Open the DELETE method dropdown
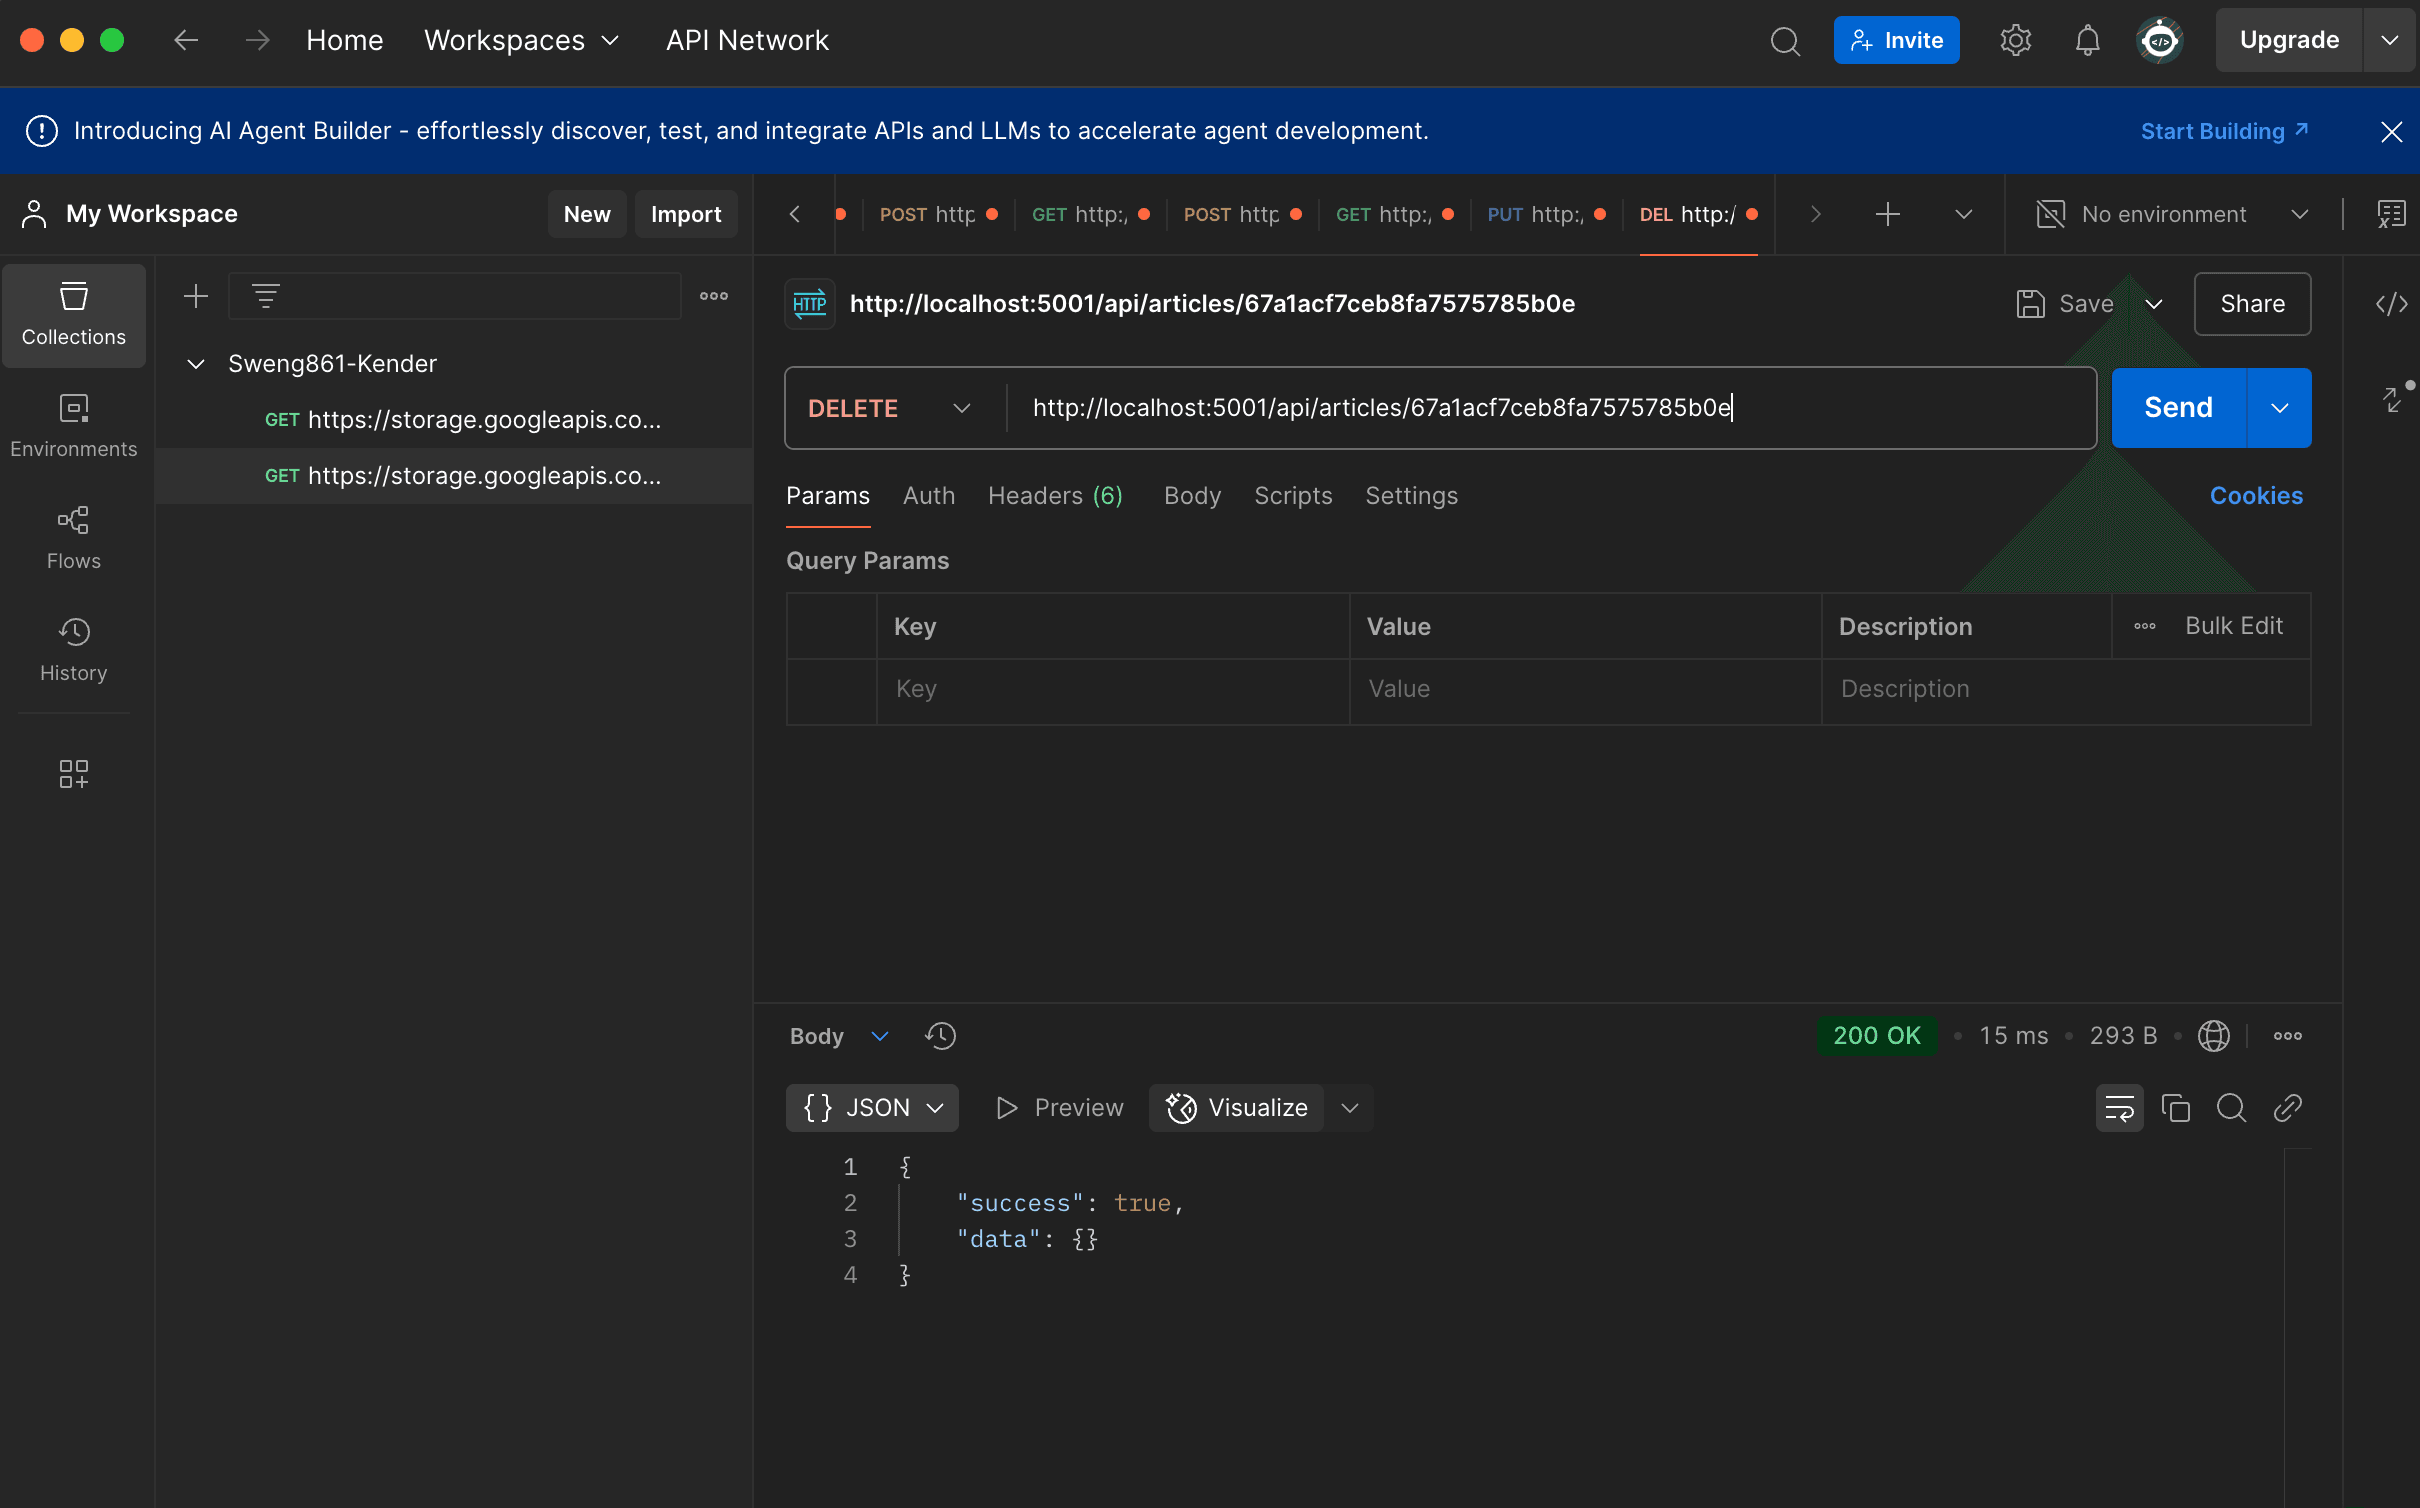2420x1508 pixels. (x=889, y=408)
